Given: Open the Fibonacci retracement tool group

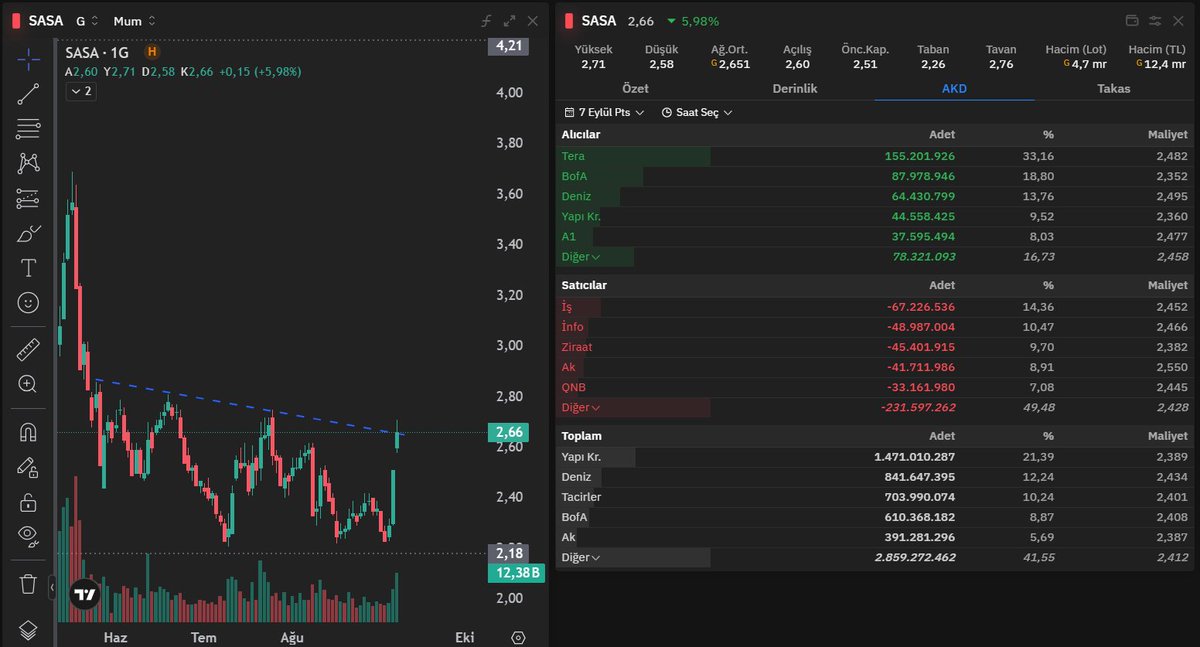Looking at the screenshot, I should pos(28,129).
